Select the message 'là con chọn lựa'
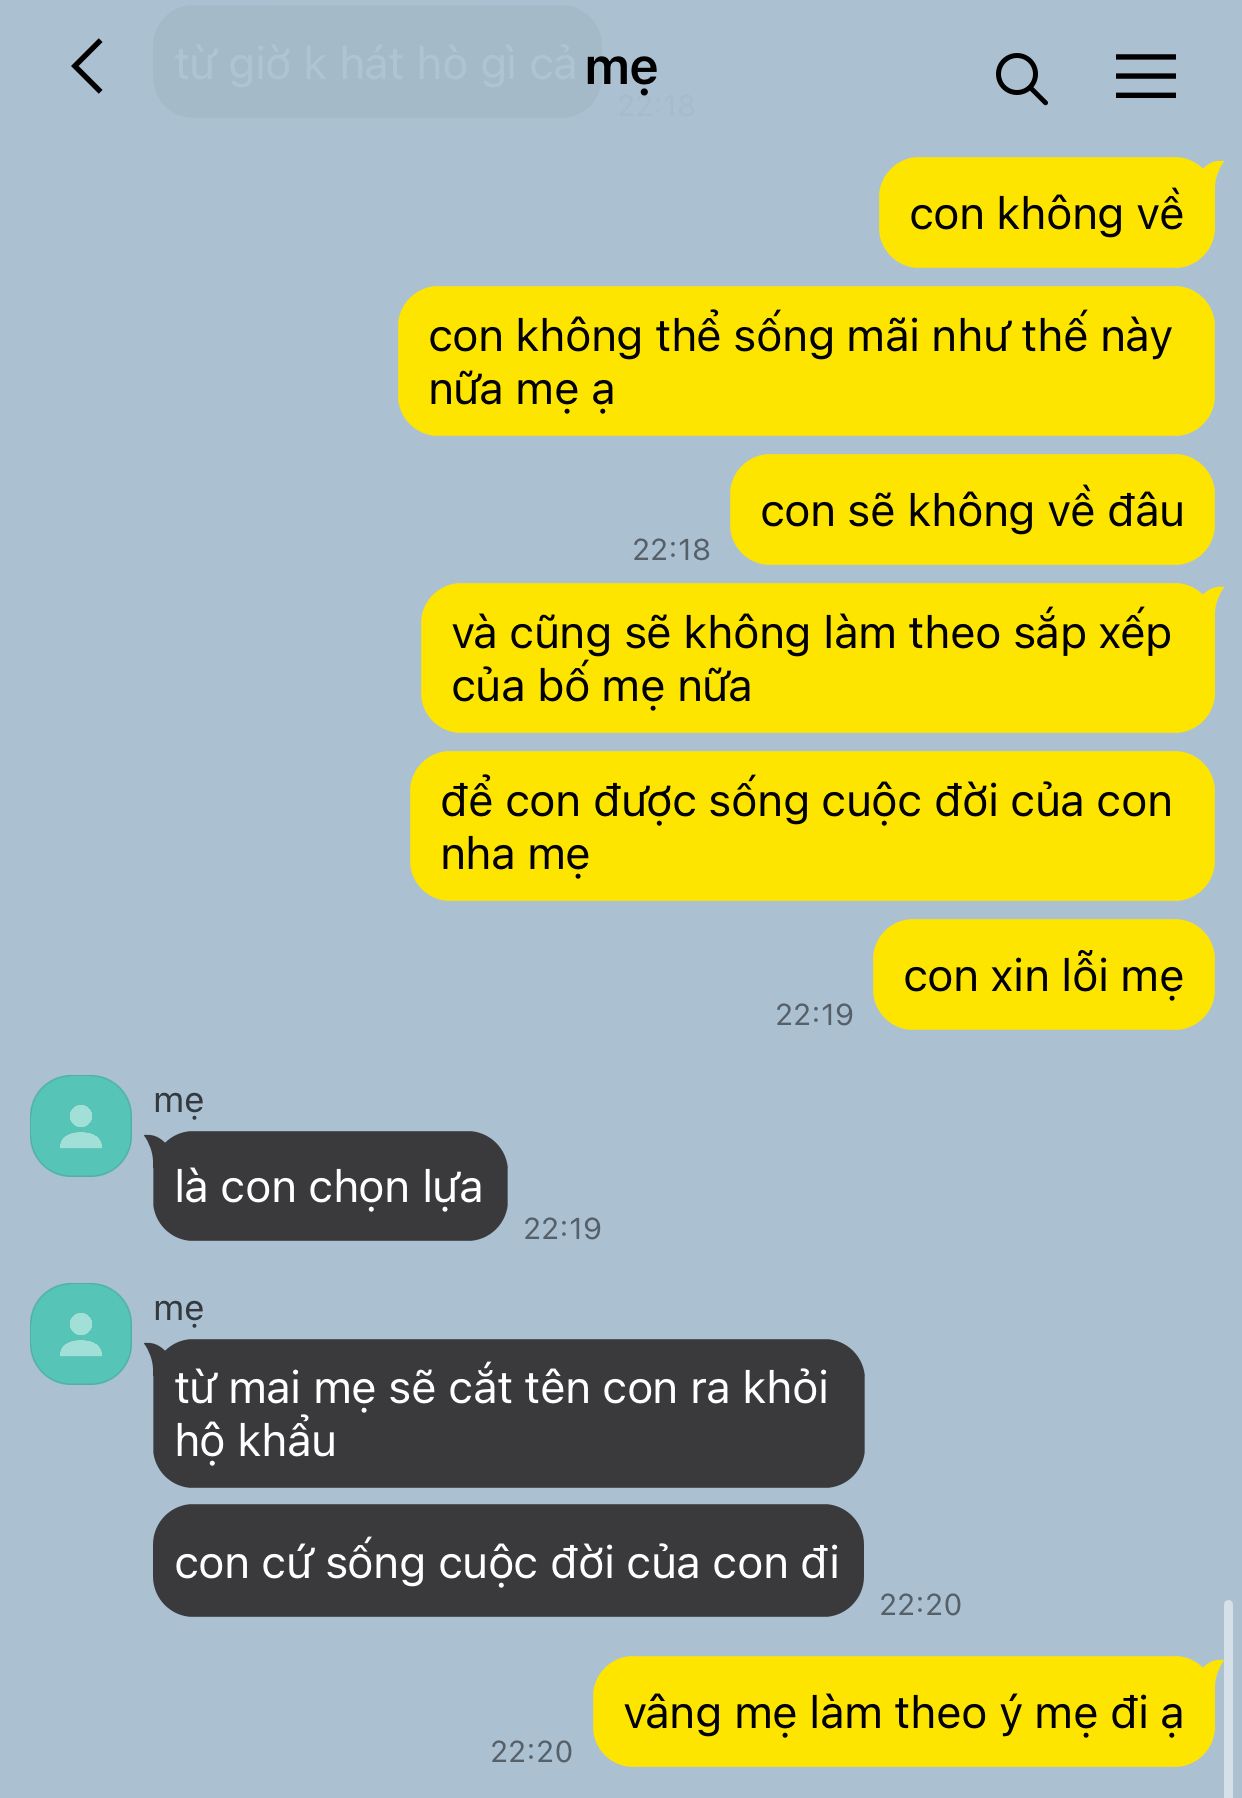The image size is (1242, 1798). click(330, 1186)
